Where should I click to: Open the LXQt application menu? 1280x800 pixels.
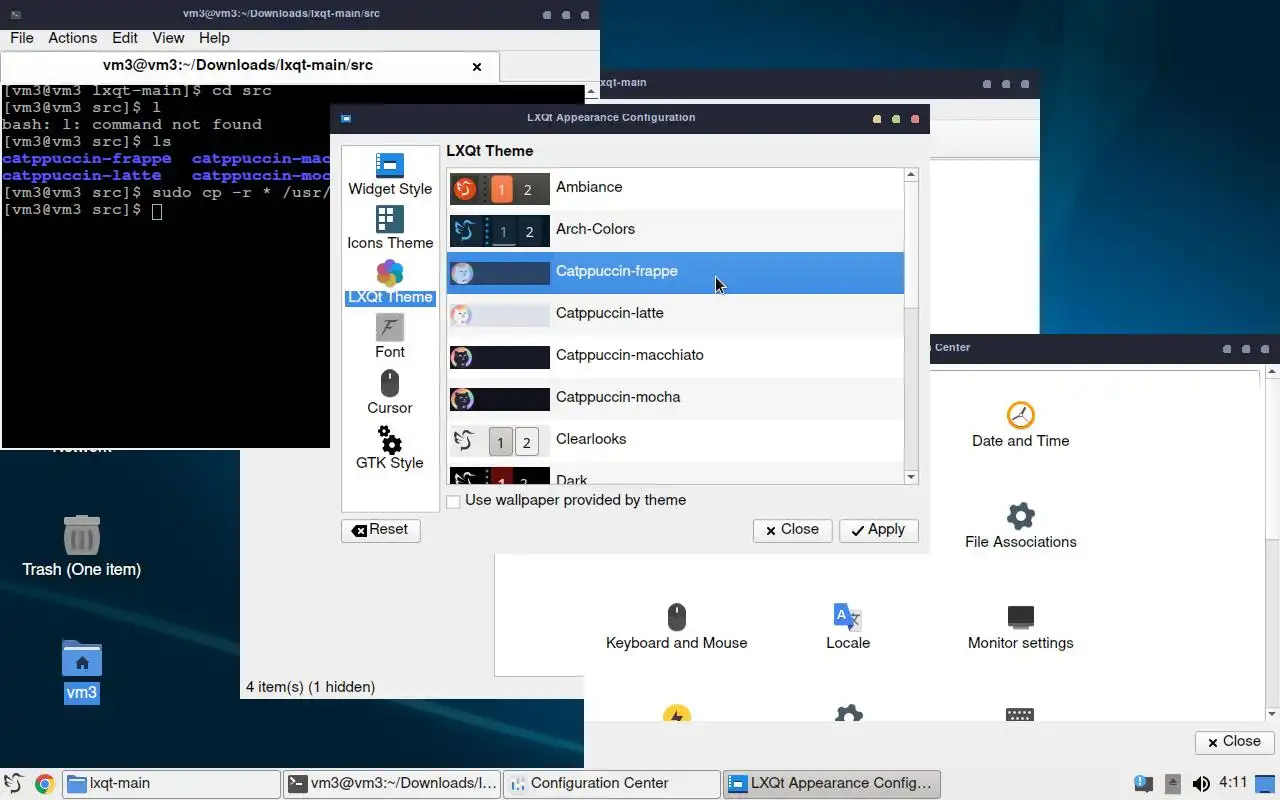point(14,784)
